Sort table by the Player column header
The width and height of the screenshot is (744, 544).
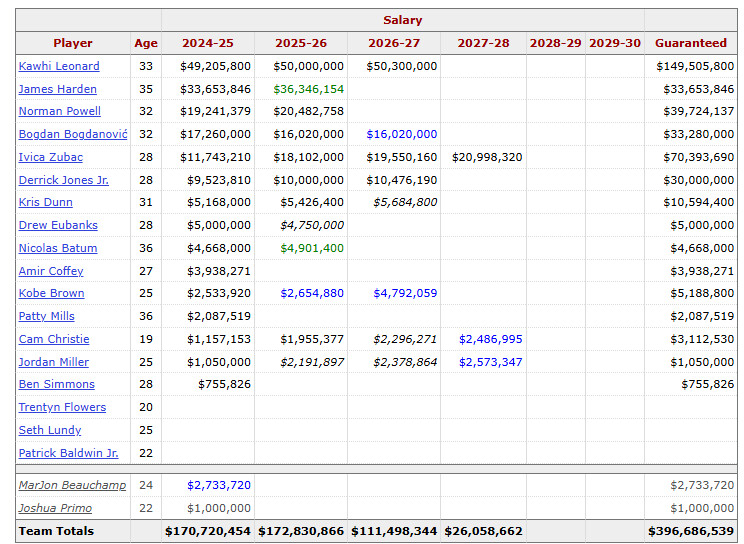coord(72,43)
